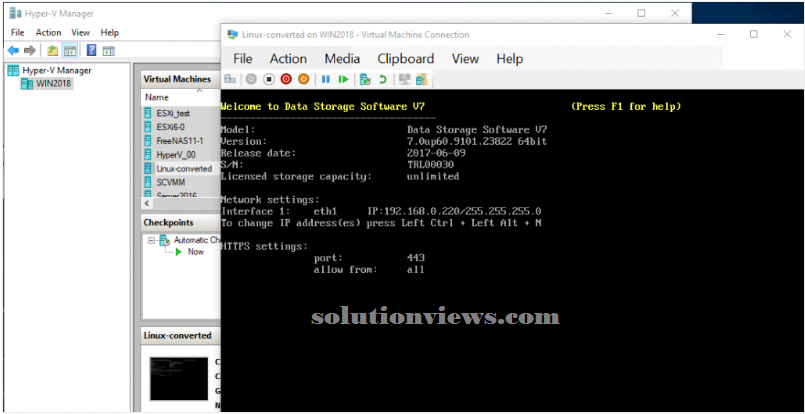Select Hyper-V Manager root tree node

tap(56, 70)
